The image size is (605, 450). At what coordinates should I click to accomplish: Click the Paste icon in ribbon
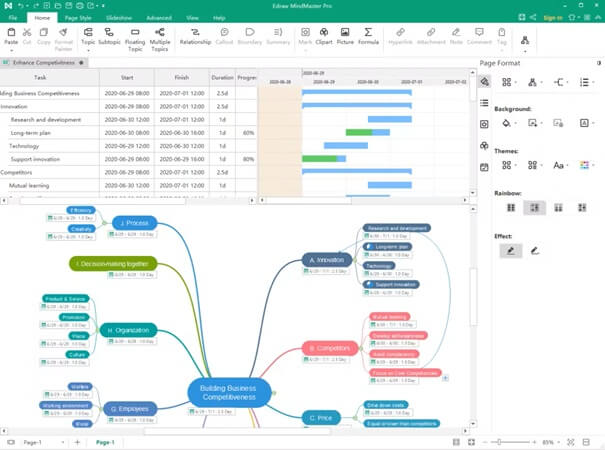[x=11, y=32]
